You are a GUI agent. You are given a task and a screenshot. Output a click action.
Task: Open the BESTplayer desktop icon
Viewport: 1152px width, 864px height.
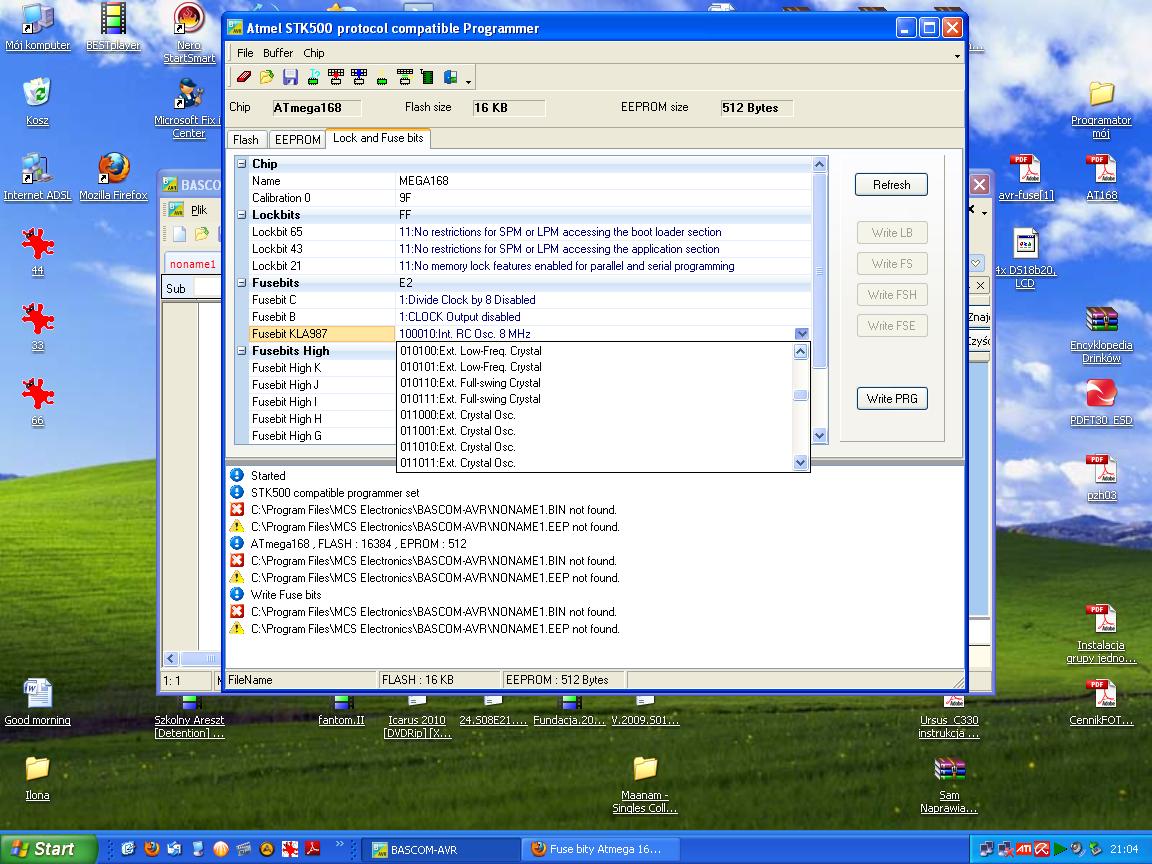click(113, 28)
